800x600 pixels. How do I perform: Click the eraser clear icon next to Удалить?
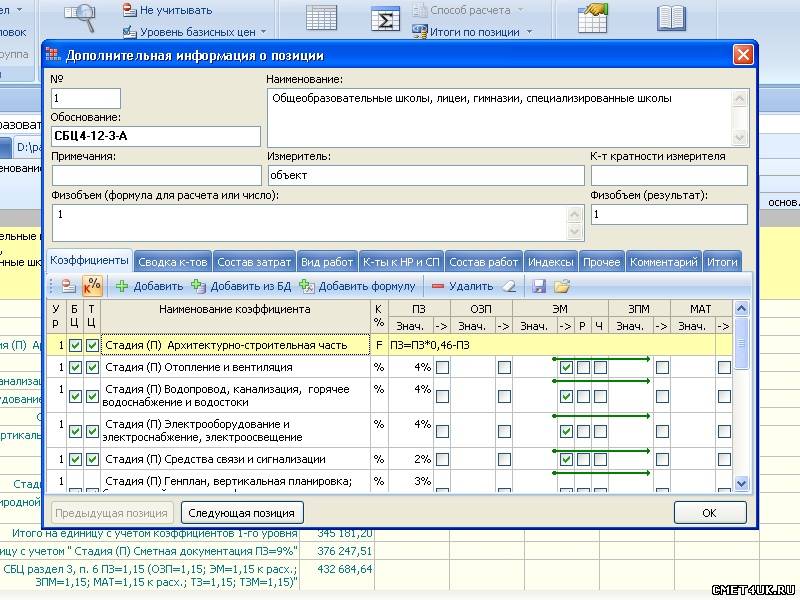[x=509, y=286]
